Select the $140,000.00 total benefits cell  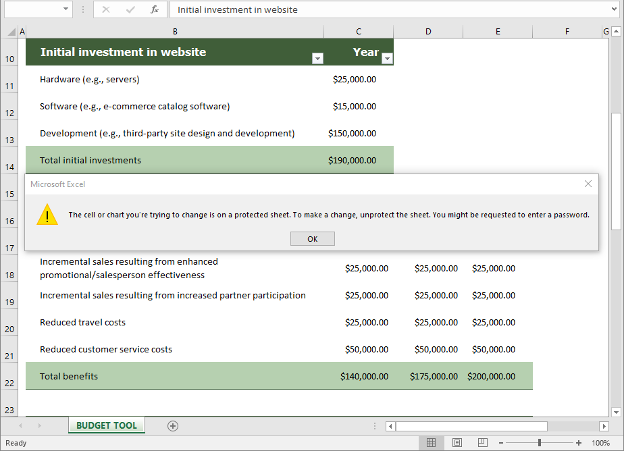tap(359, 376)
